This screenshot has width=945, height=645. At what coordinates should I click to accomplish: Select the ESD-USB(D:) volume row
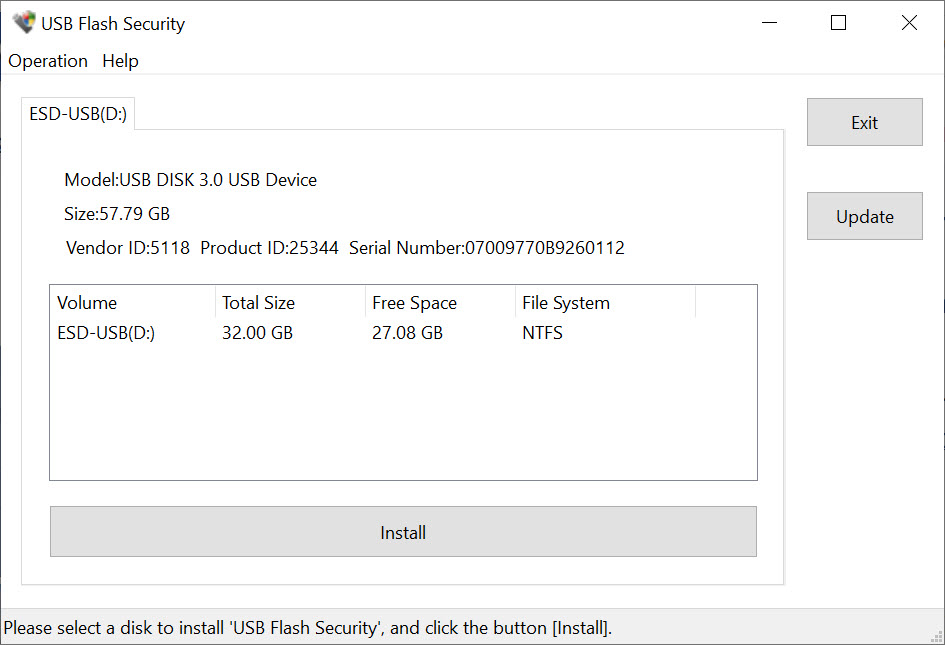point(403,333)
